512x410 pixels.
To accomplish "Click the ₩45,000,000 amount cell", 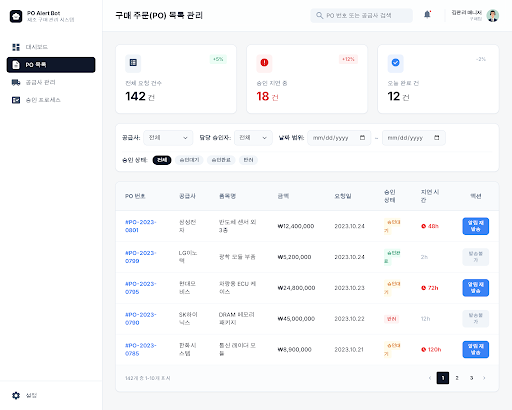I will pyautogui.click(x=296, y=319).
